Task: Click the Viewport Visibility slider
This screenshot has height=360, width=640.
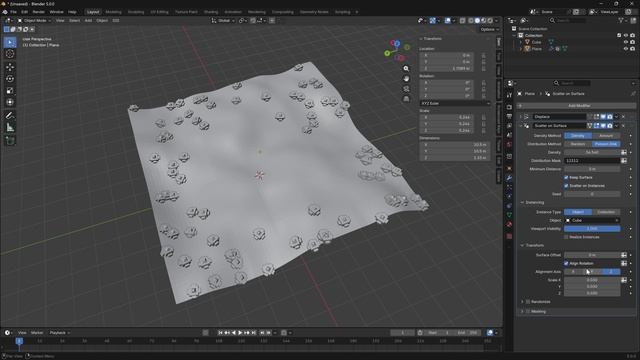Action: point(592,229)
